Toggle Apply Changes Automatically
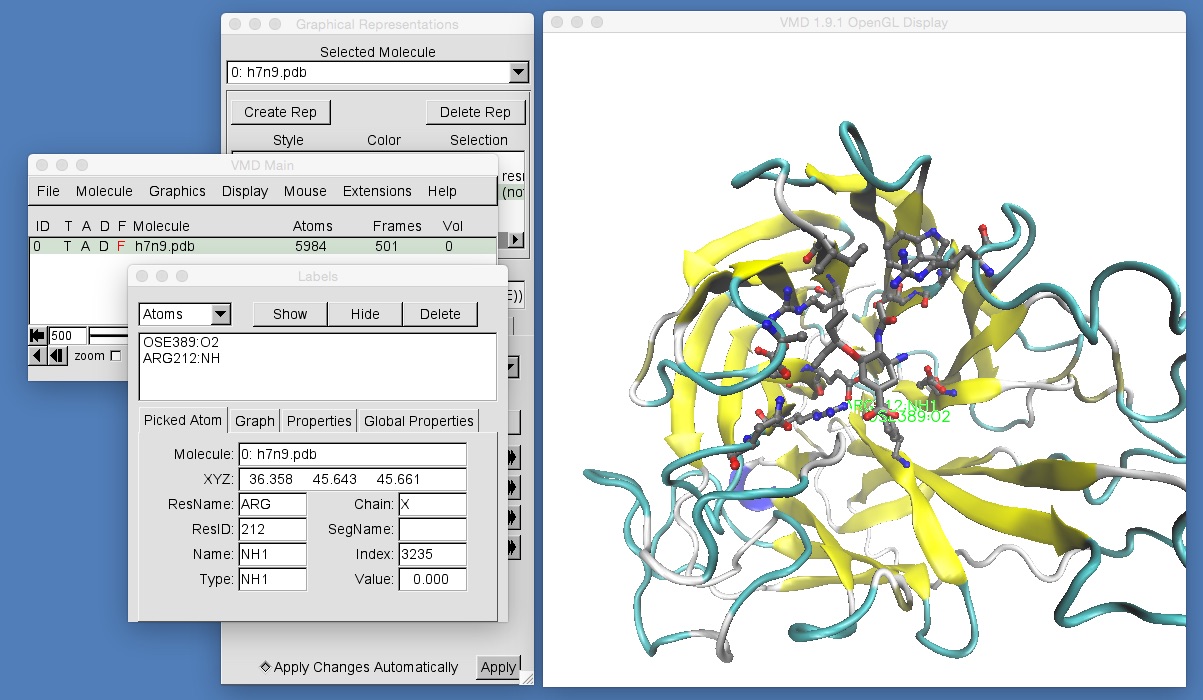1203x700 pixels. (x=264, y=667)
